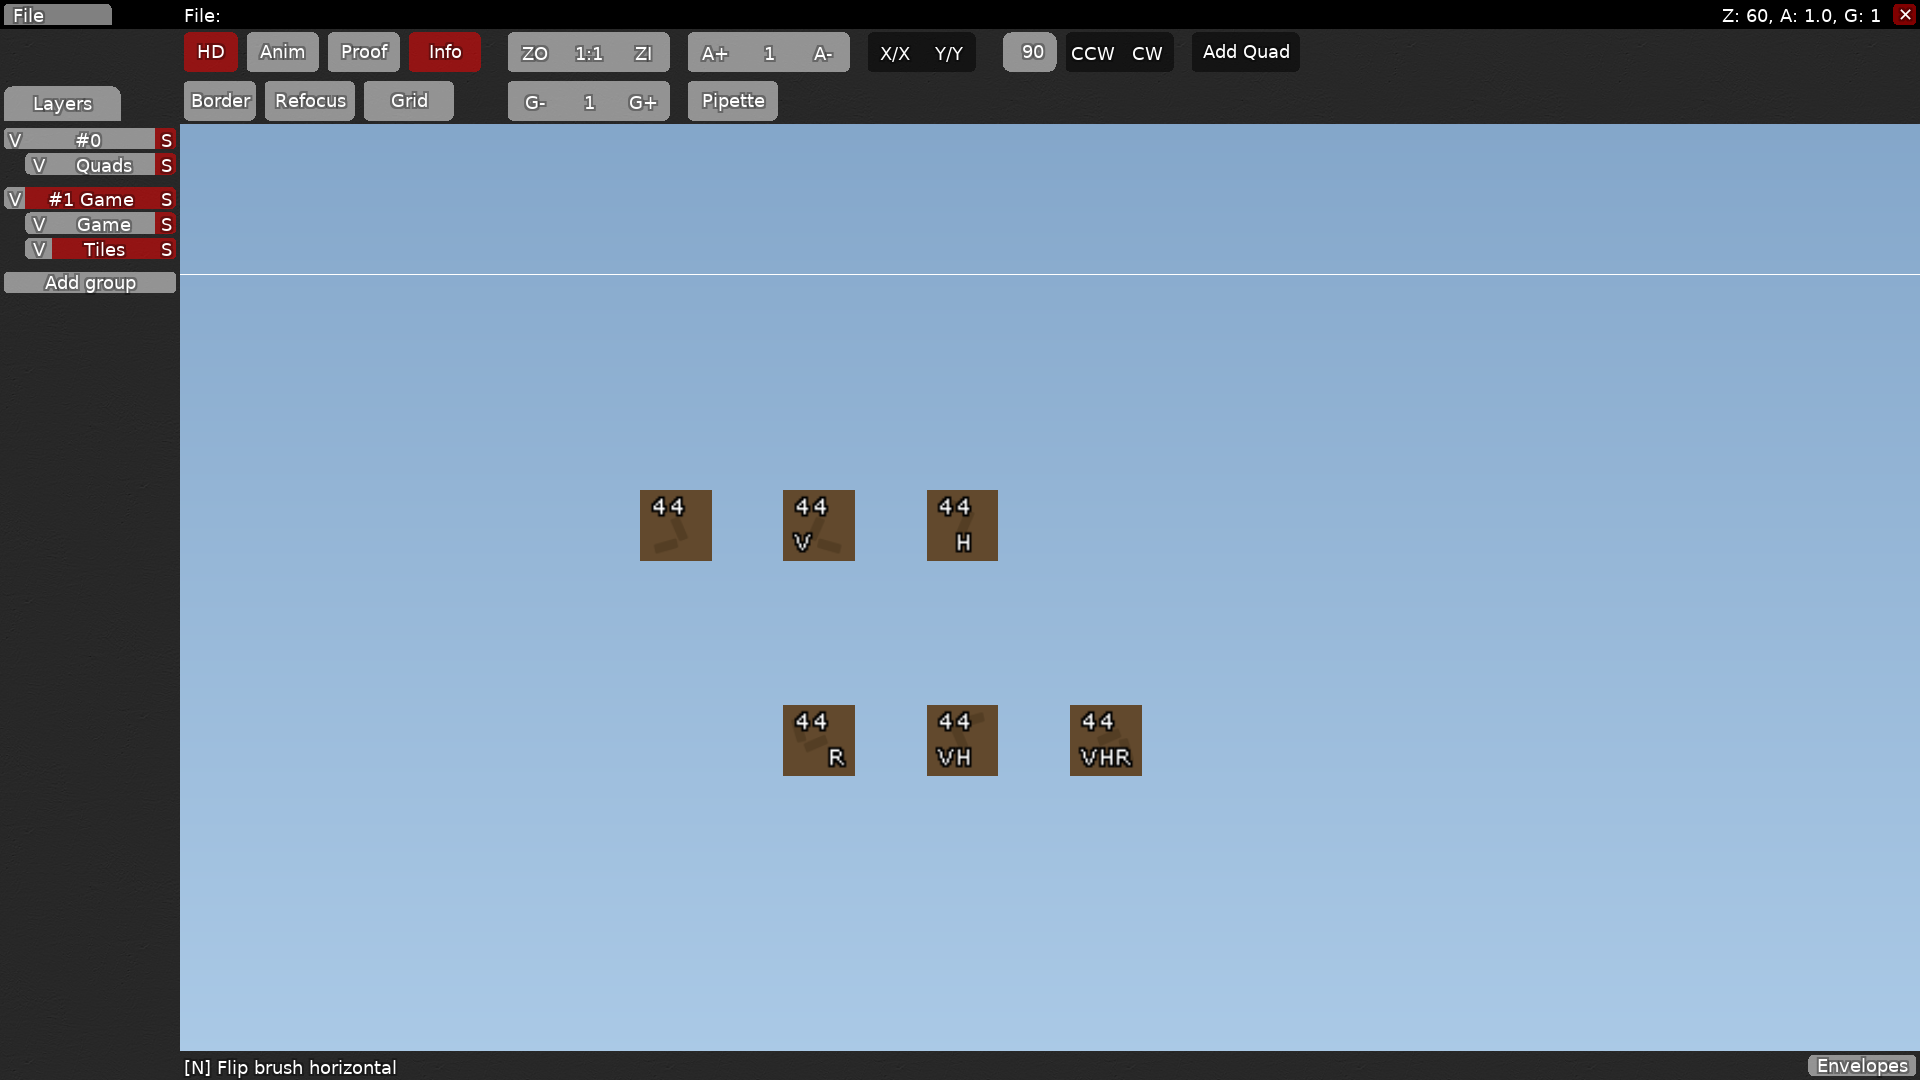This screenshot has height=1080, width=1920.
Task: Click the unflipped tile 44
Action: pos(676,525)
